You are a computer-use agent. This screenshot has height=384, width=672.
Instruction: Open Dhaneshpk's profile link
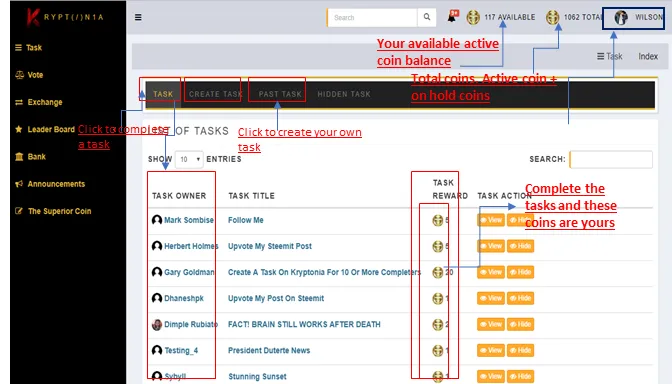(x=184, y=298)
